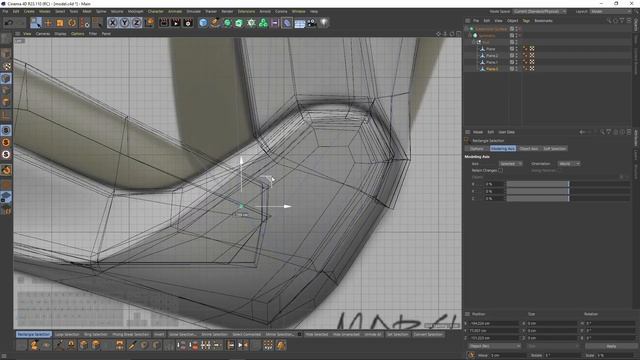Click the coordinate system cube icon
The height and width of the screenshot is (360, 640).
click(149, 23)
